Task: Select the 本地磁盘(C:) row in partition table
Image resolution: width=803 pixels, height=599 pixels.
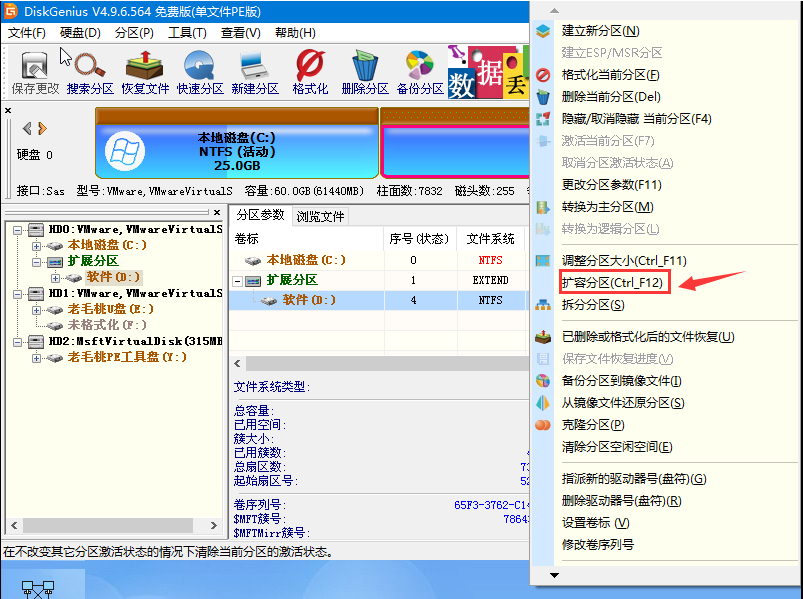Action: [379, 261]
